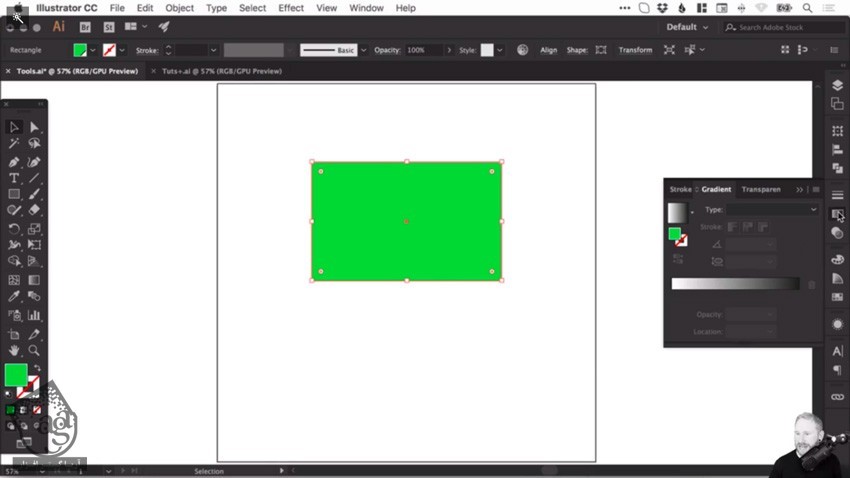Expand the stroke weight dropdown

click(214, 50)
